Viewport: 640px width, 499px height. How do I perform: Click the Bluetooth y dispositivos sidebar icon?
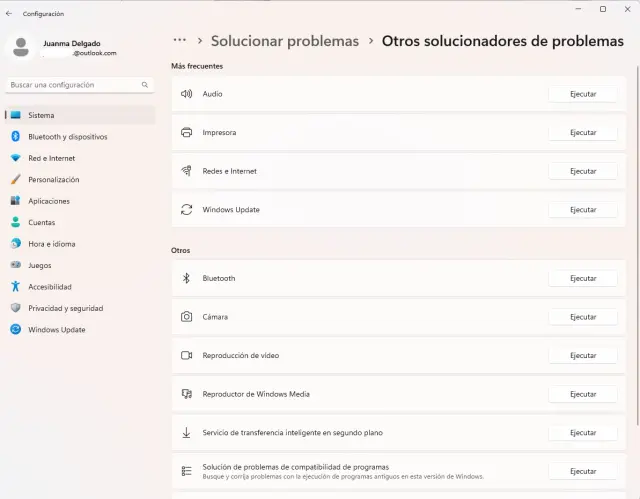(x=16, y=137)
